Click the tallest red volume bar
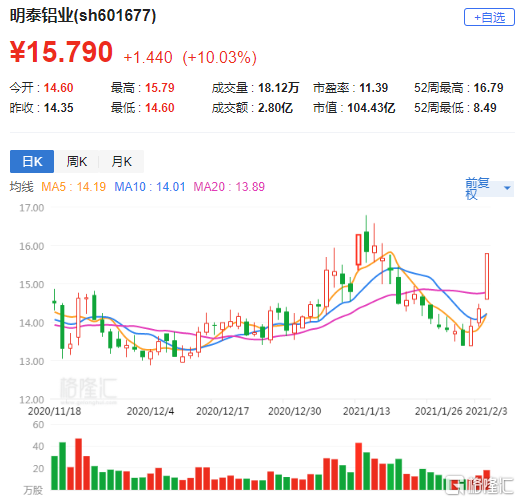This screenshot has height=502, width=520. click(x=79, y=464)
